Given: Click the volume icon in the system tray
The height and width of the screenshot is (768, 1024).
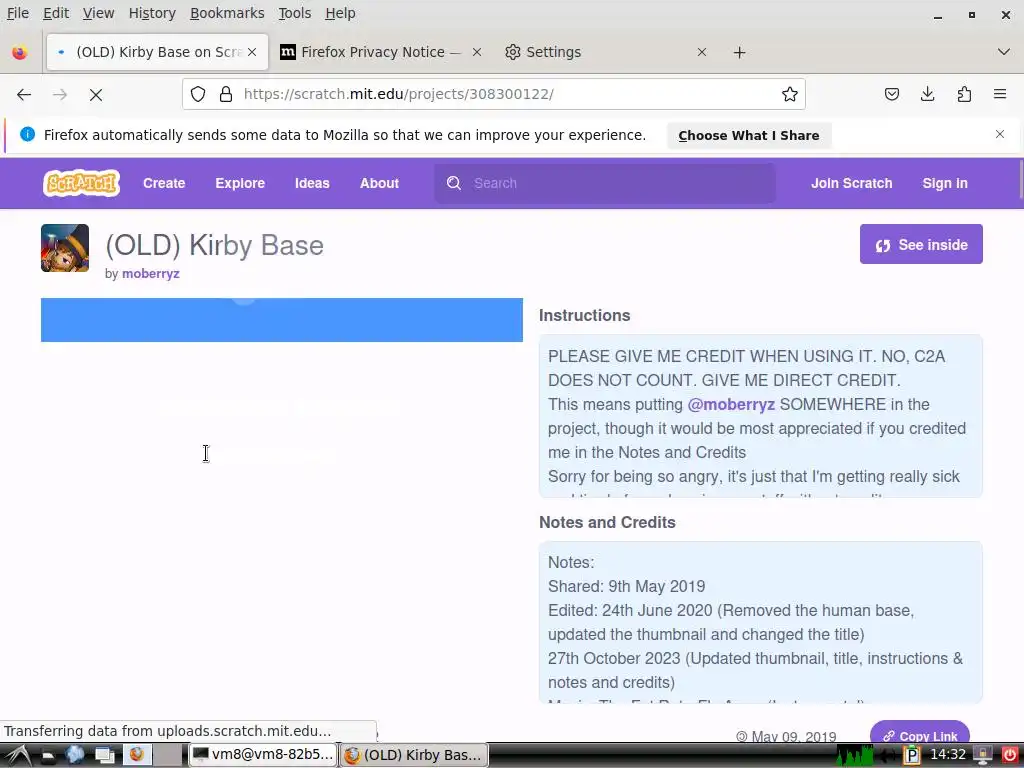Looking at the screenshot, I should [x=888, y=756].
